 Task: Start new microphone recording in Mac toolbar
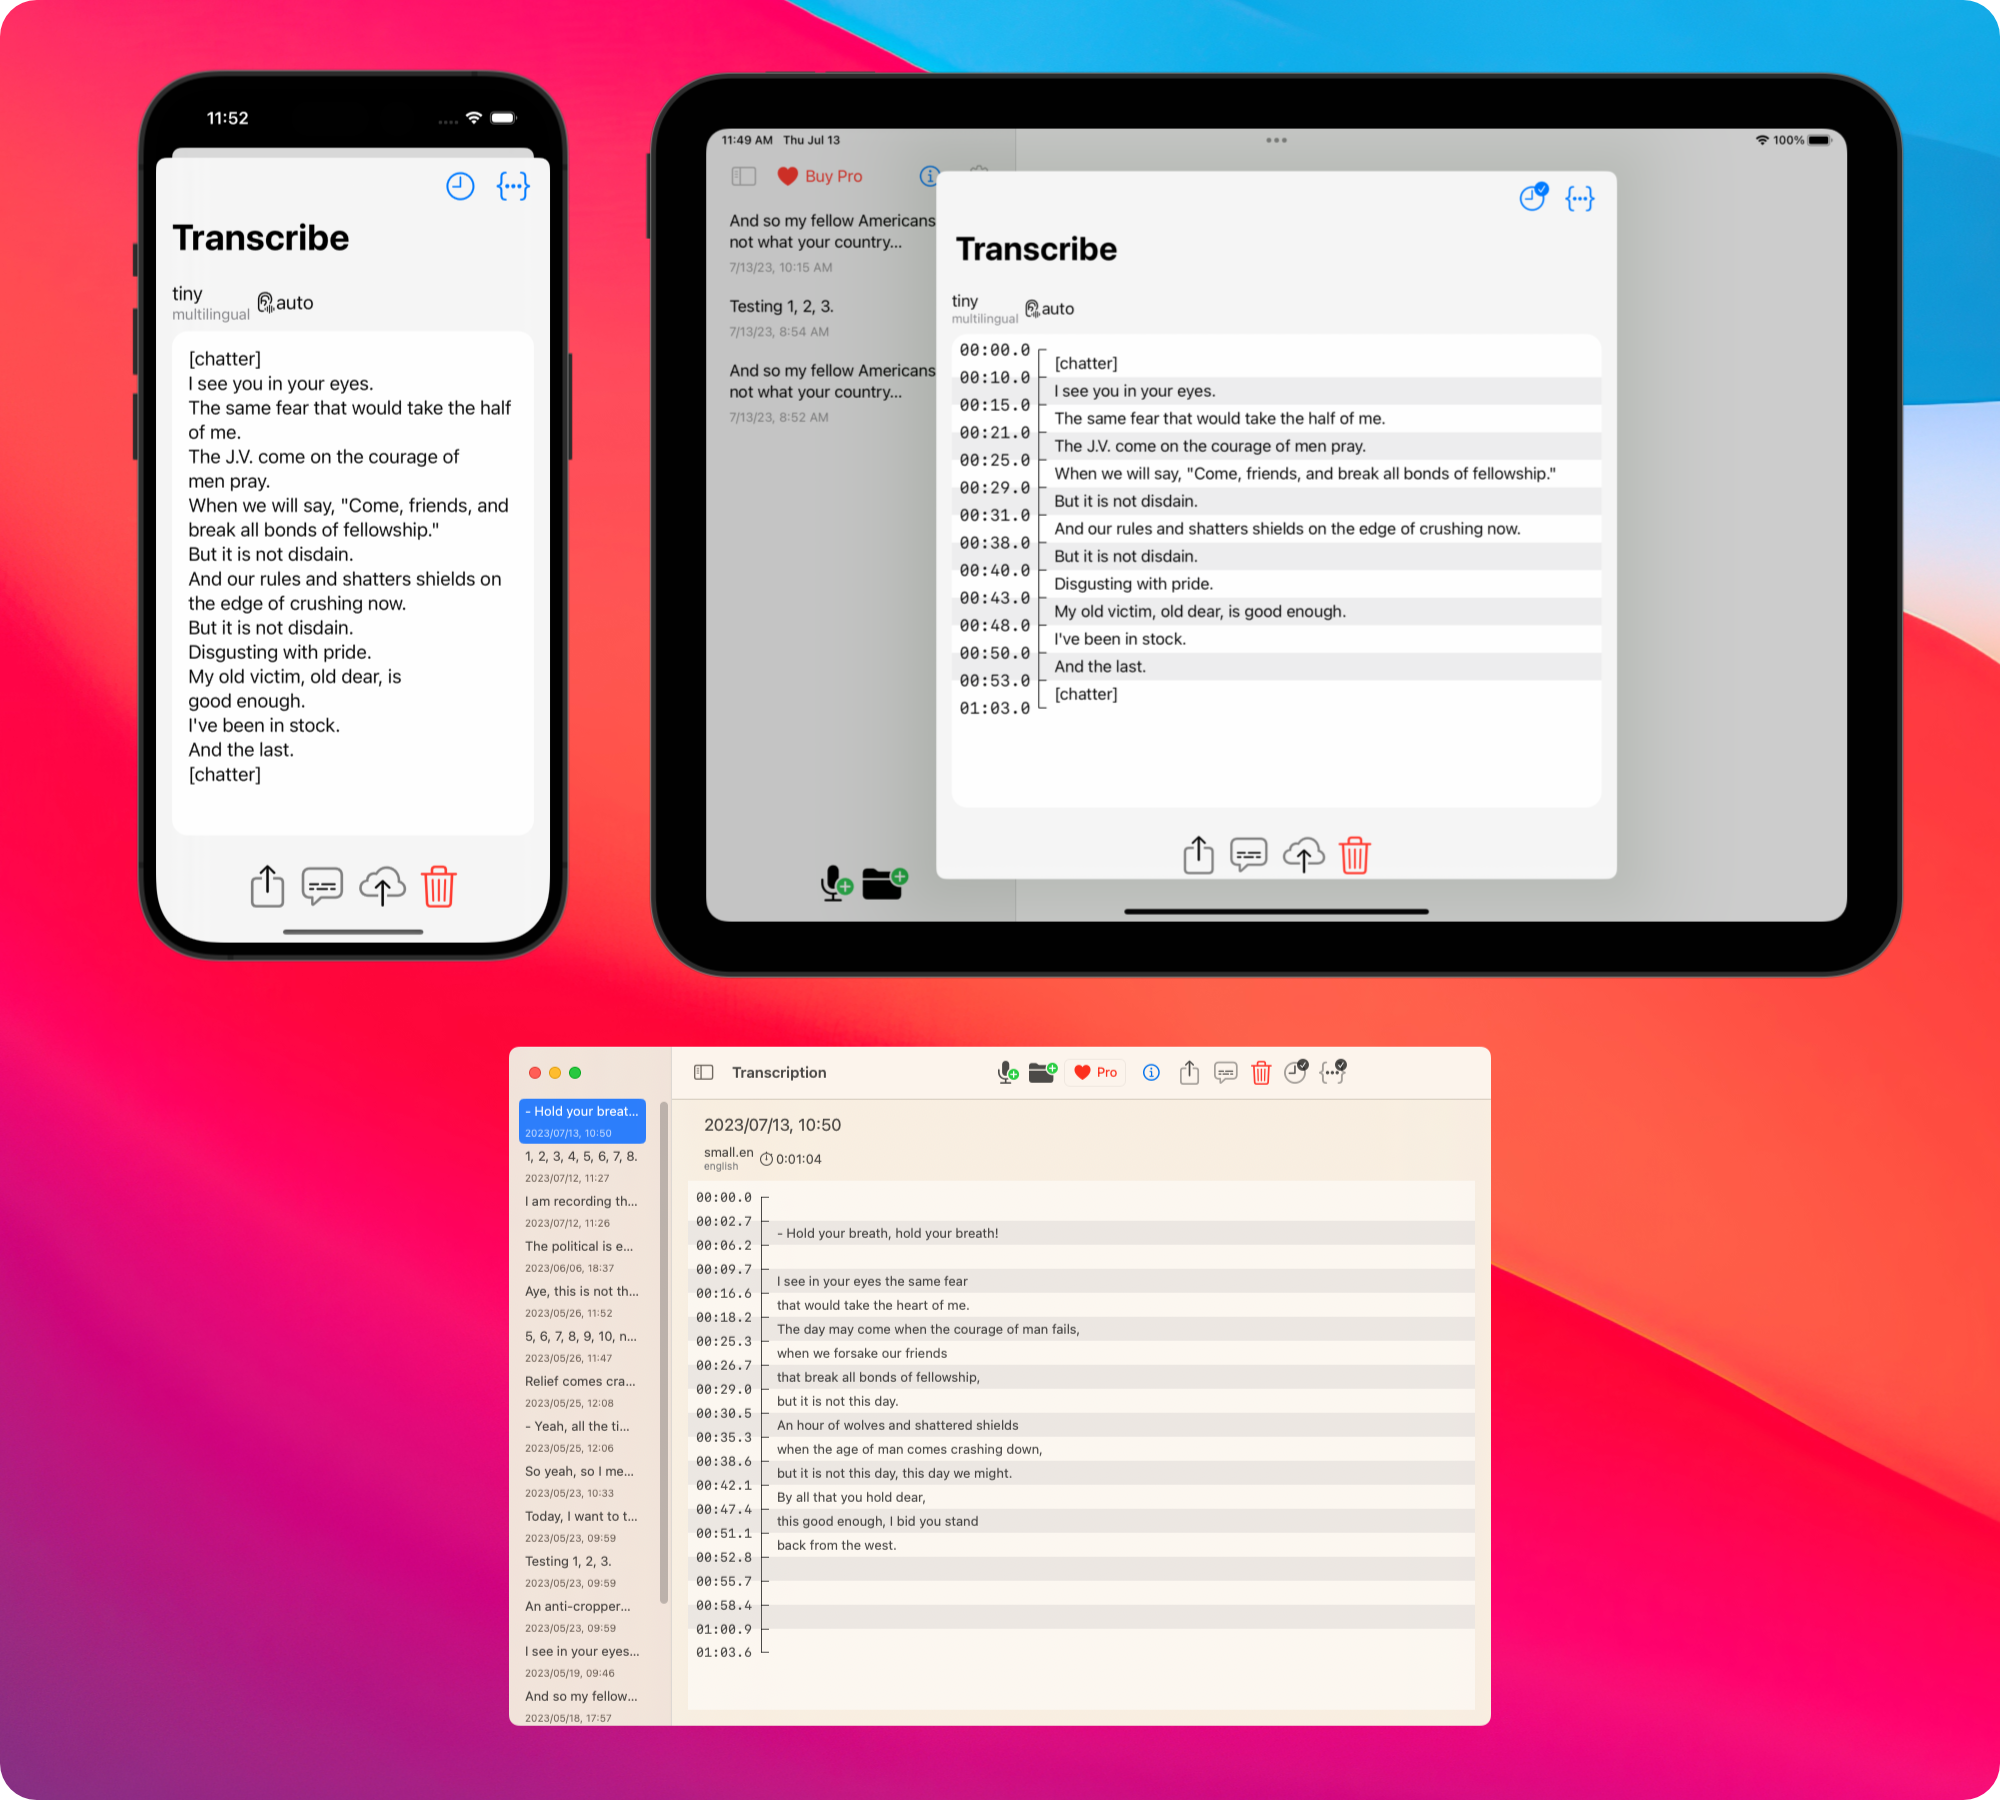coord(1007,1073)
